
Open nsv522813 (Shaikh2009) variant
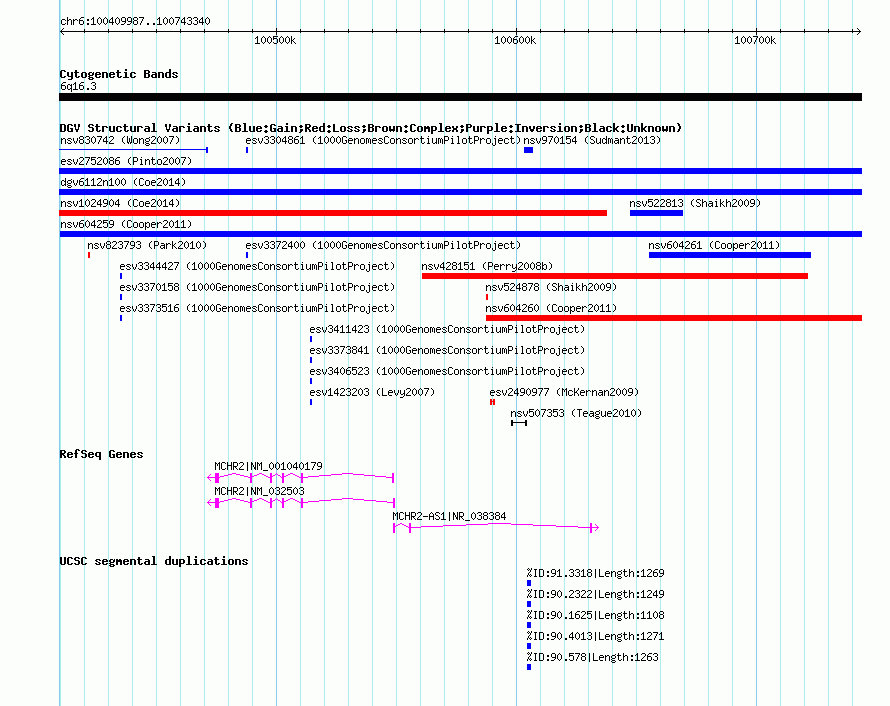coord(695,203)
